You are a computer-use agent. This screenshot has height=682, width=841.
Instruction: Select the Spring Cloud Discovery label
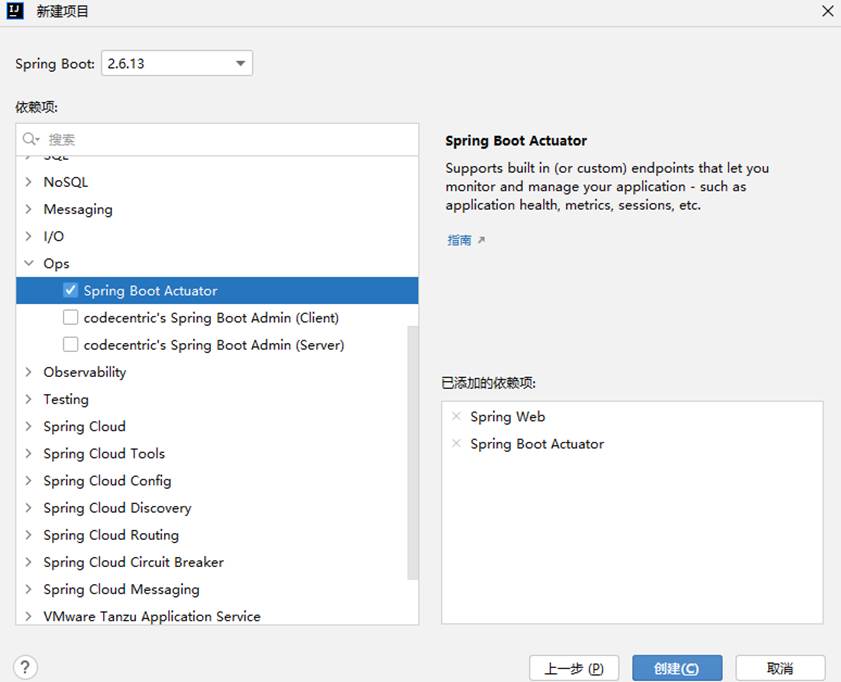(x=117, y=508)
